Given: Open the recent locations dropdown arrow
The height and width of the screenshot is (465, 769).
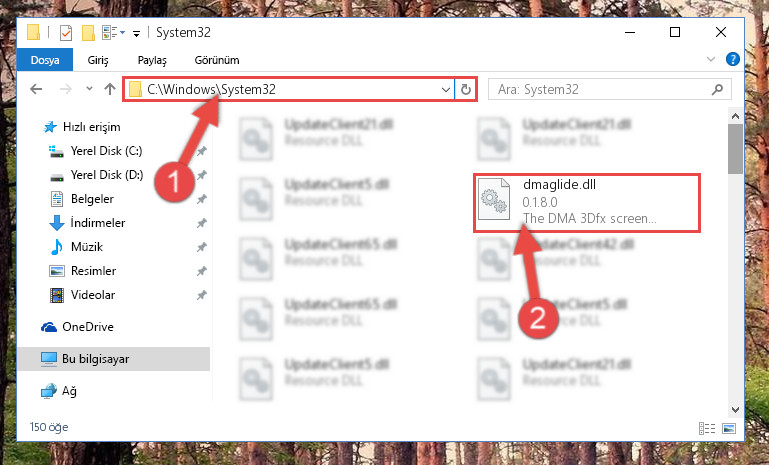Looking at the screenshot, I should pos(89,89).
